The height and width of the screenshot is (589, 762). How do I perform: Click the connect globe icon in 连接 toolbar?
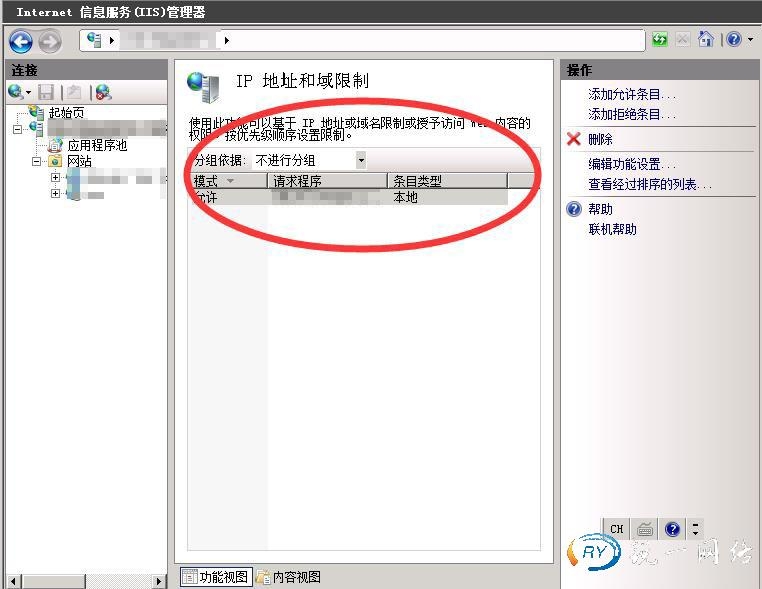[x=16, y=92]
